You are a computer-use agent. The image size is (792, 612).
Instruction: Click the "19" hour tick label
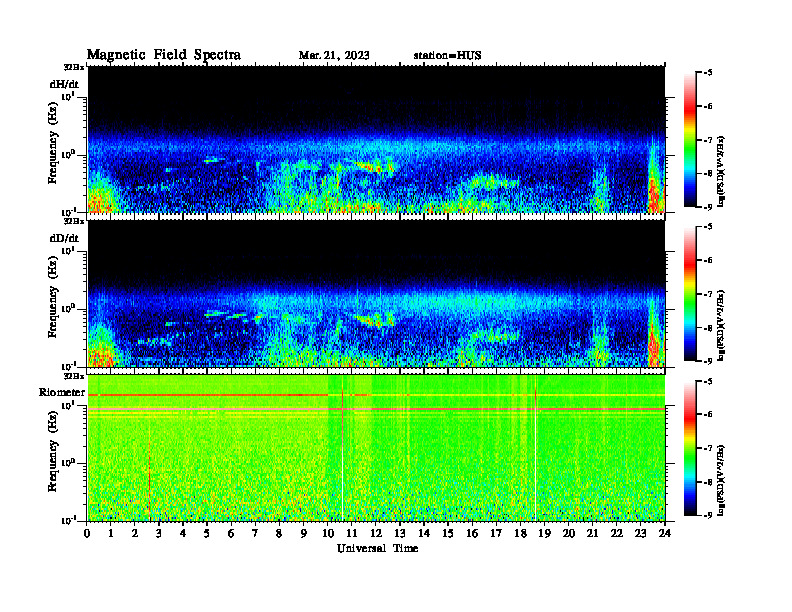(x=544, y=533)
